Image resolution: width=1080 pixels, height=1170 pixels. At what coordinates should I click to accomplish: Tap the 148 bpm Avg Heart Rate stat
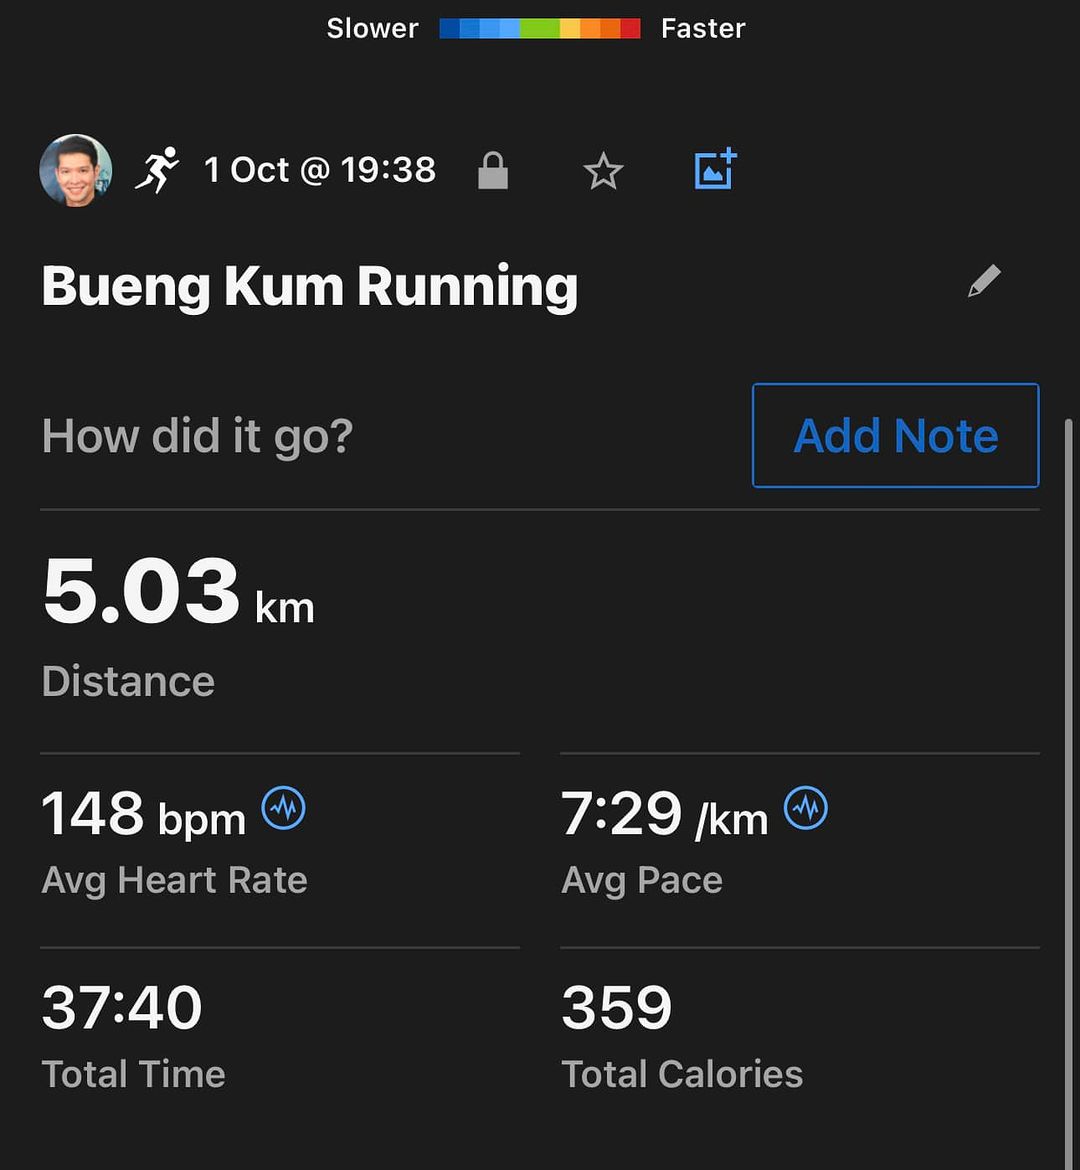174,842
